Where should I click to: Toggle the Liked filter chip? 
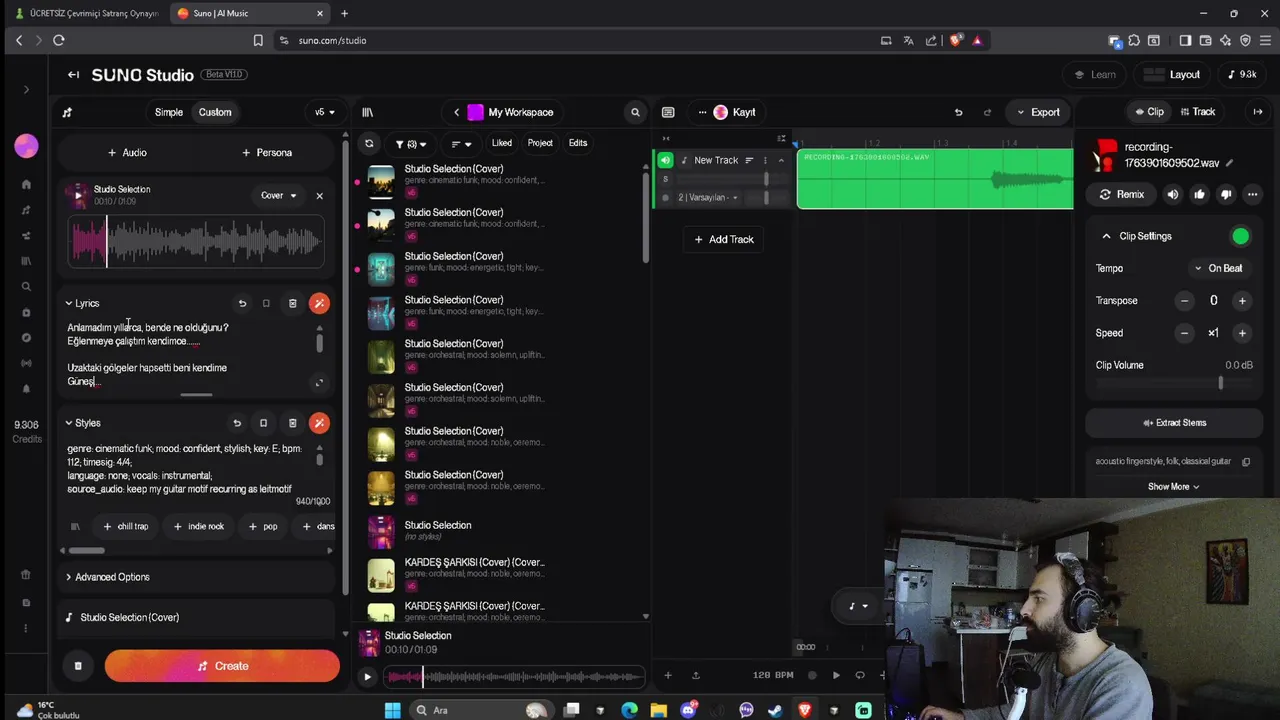[502, 143]
